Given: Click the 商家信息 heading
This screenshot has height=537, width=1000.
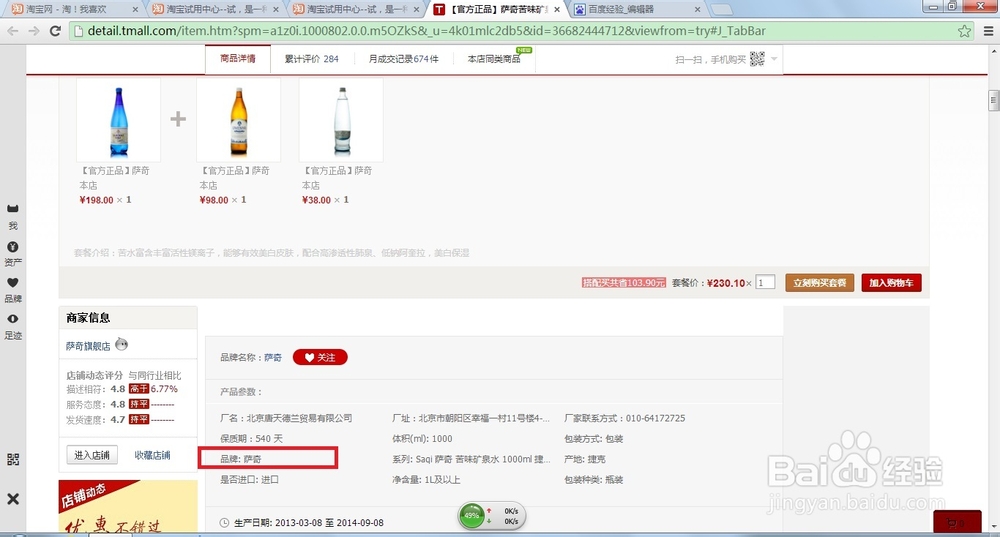Looking at the screenshot, I should coord(88,318).
